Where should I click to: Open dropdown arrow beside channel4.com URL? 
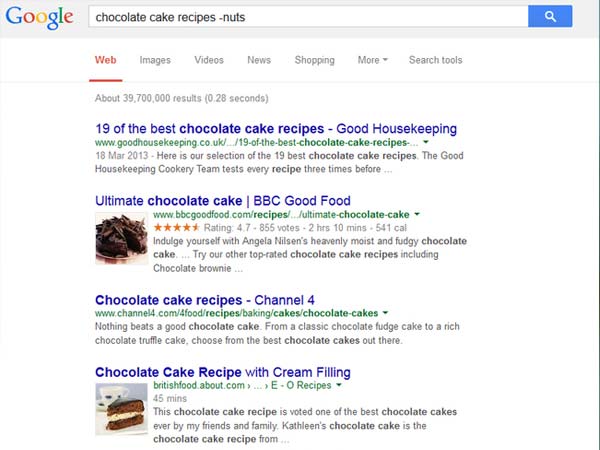coord(385,313)
